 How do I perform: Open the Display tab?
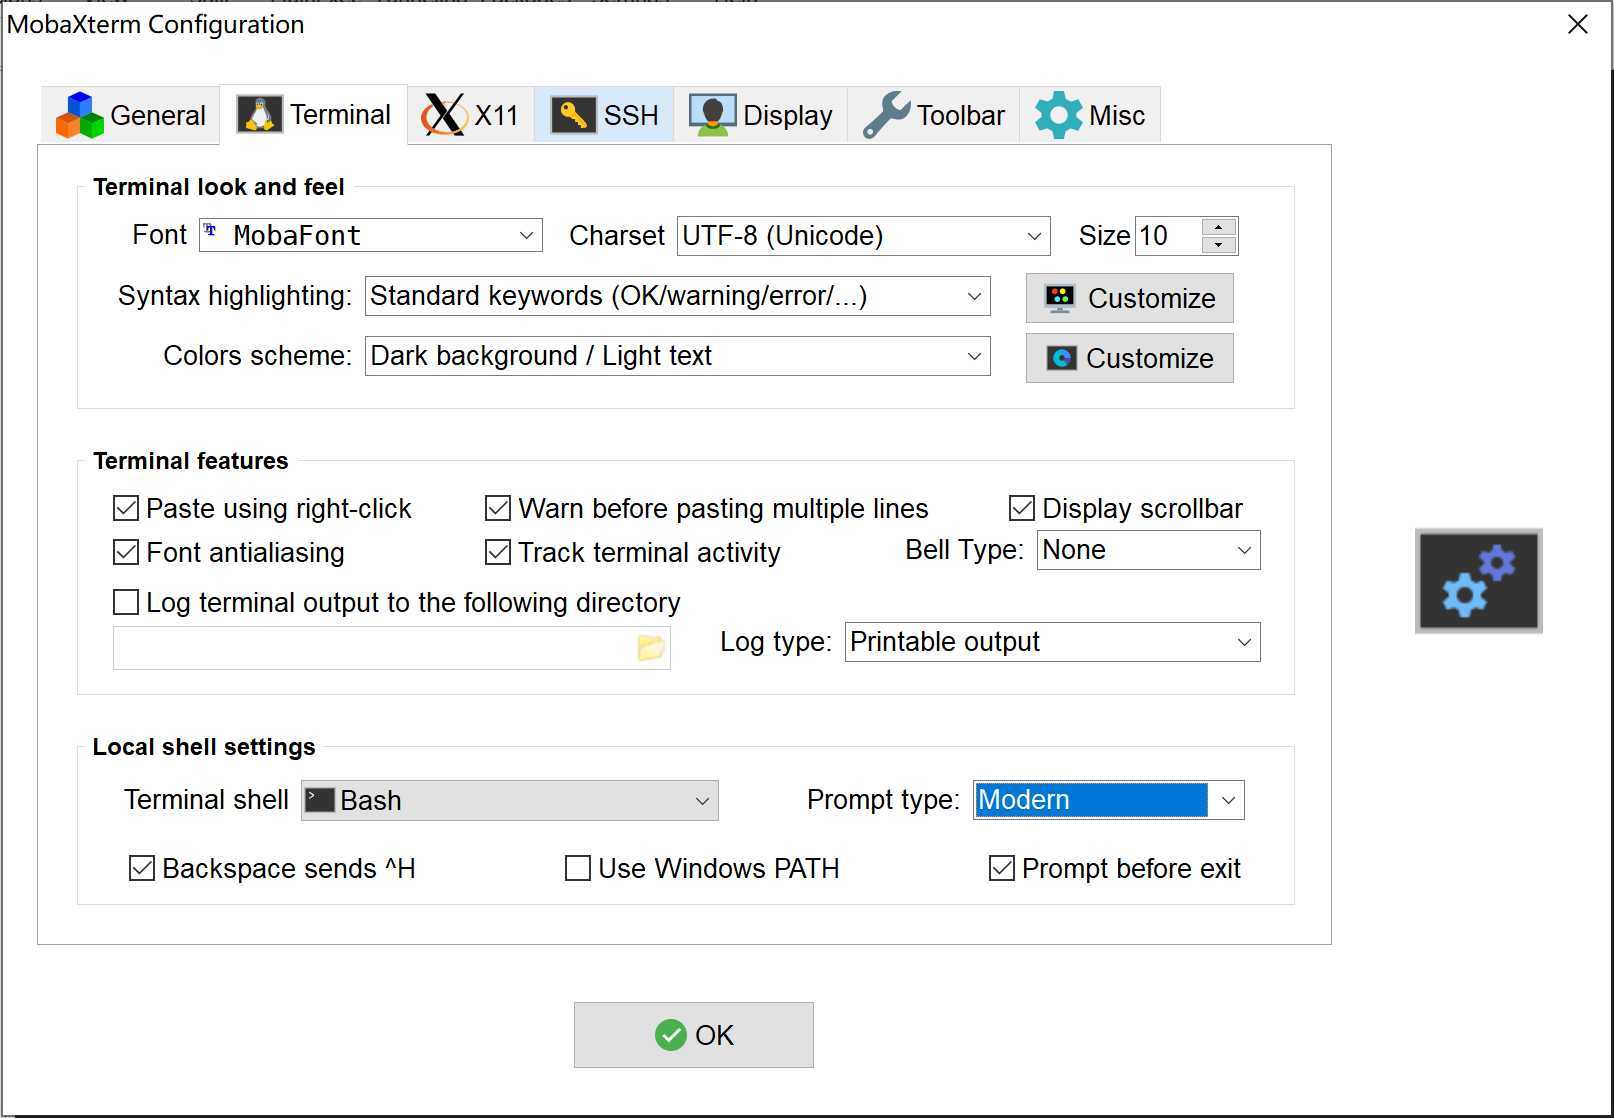pyautogui.click(x=761, y=115)
